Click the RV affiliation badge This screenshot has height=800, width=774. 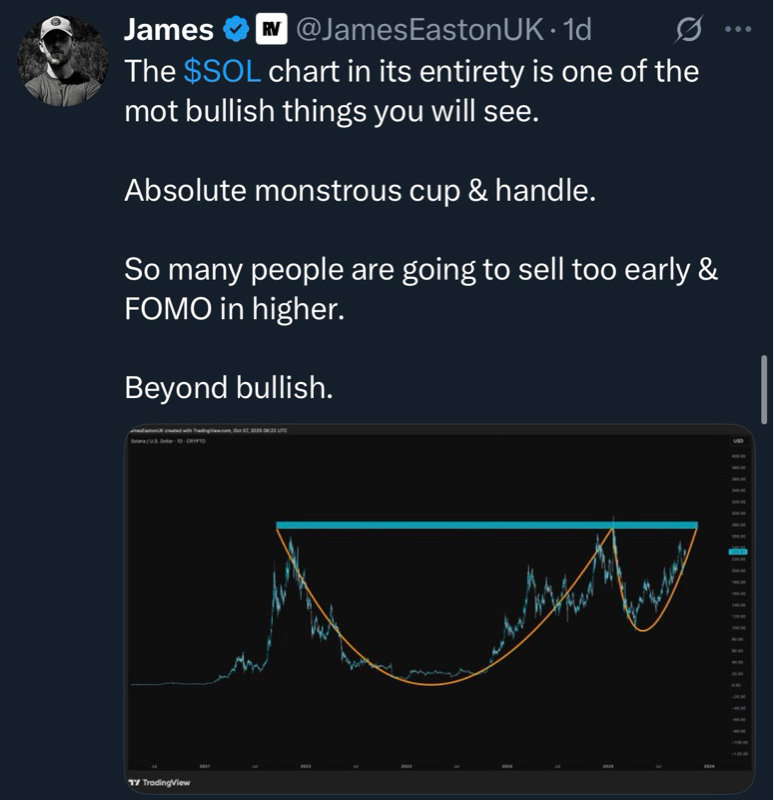click(x=269, y=31)
